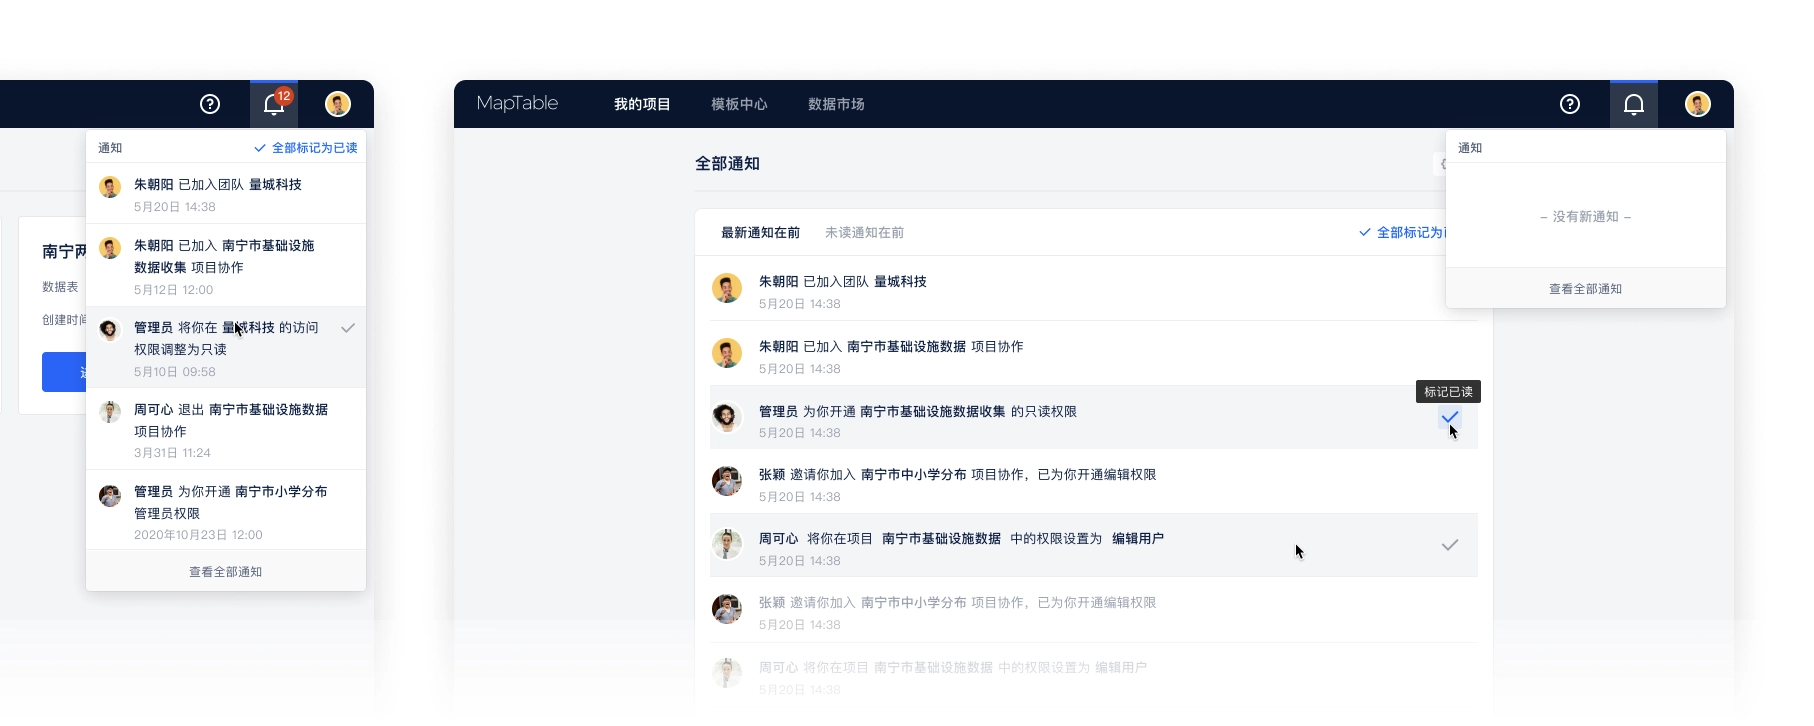Click grey checkmark on 周可心 编辑用户 notification
The height and width of the screenshot is (726, 1814).
[x=1450, y=545]
